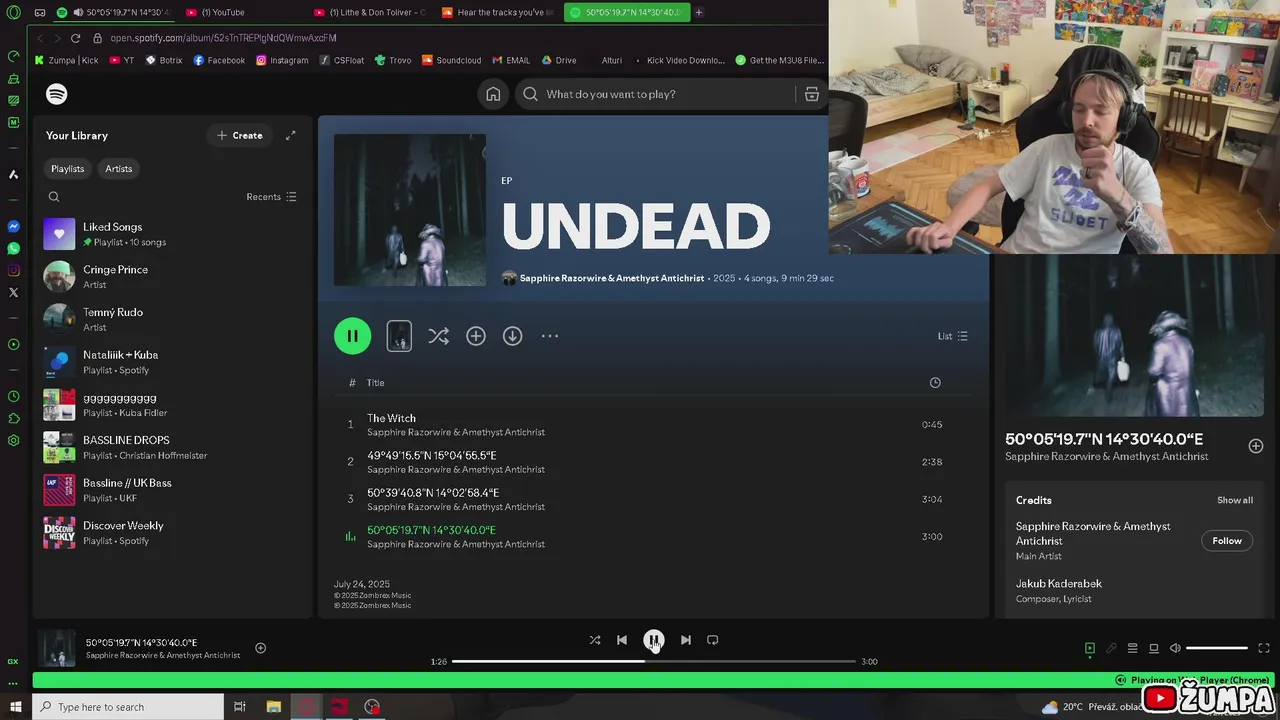The width and height of the screenshot is (1280, 720).
Task: Toggle shuffle for the UNDEAD album
Action: click(438, 336)
